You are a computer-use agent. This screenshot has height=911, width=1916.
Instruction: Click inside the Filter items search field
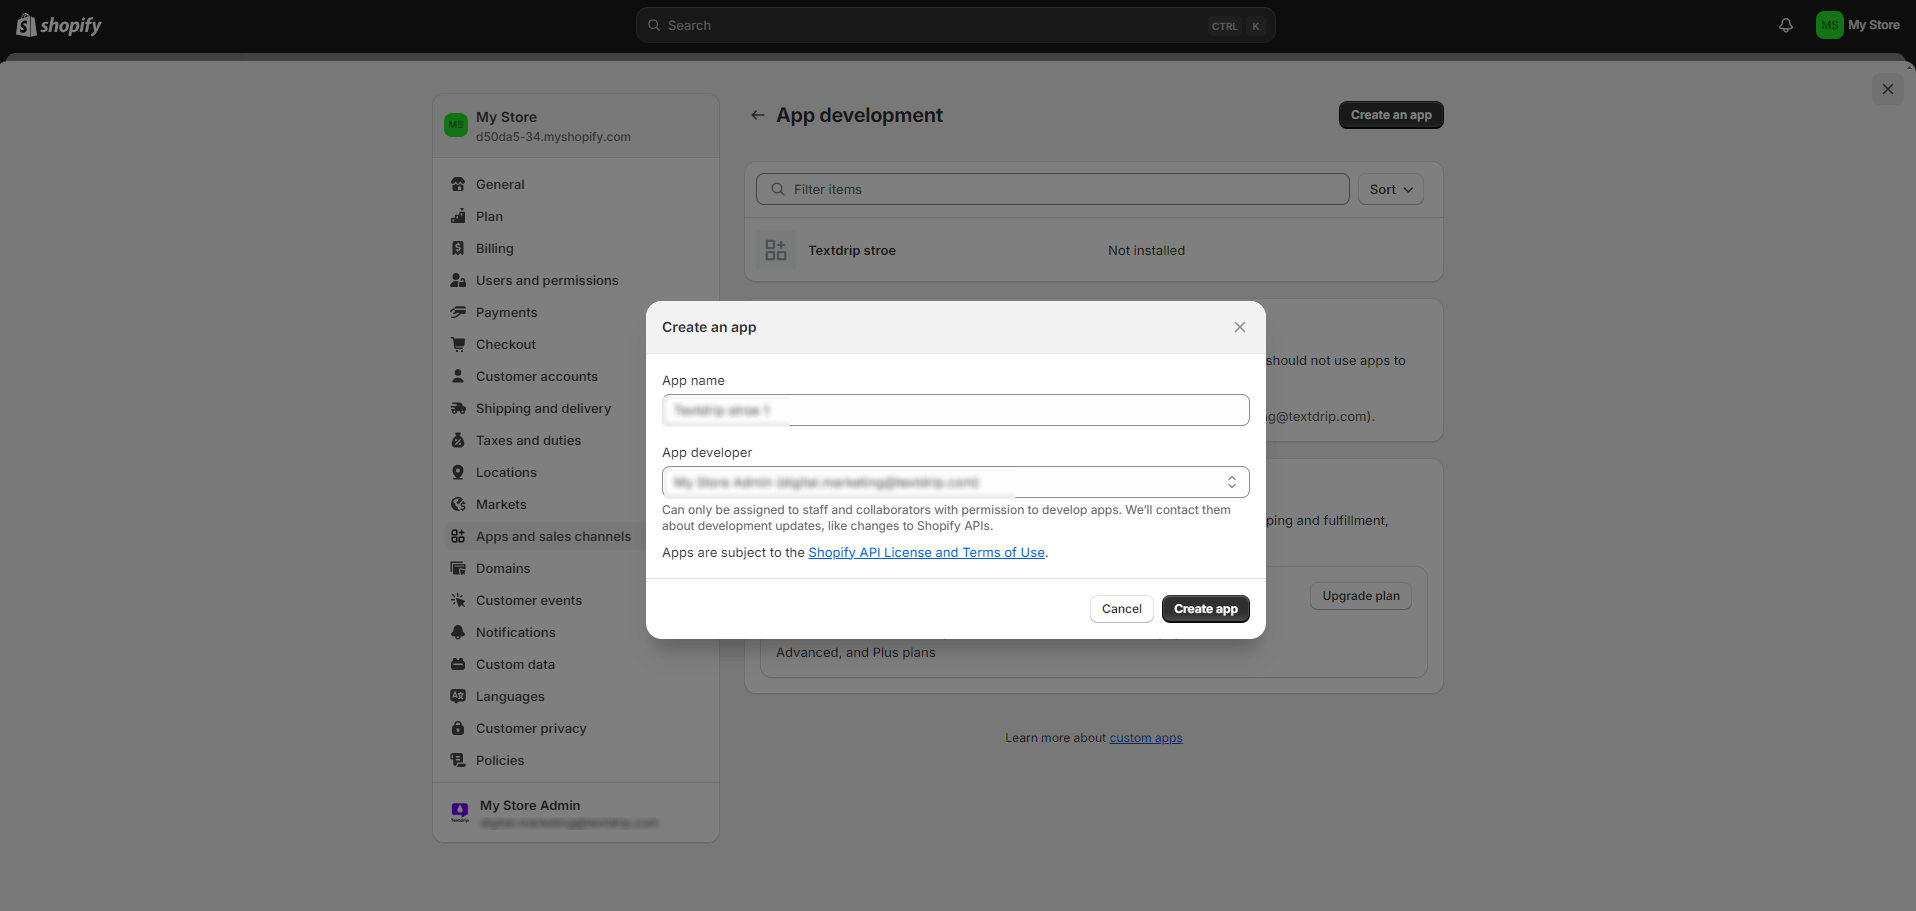[1050, 189]
